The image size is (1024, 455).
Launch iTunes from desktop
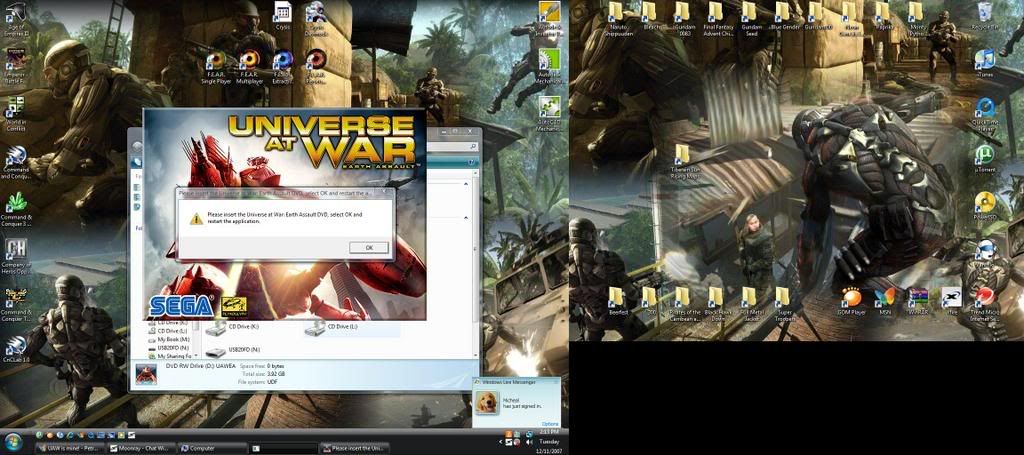985,63
